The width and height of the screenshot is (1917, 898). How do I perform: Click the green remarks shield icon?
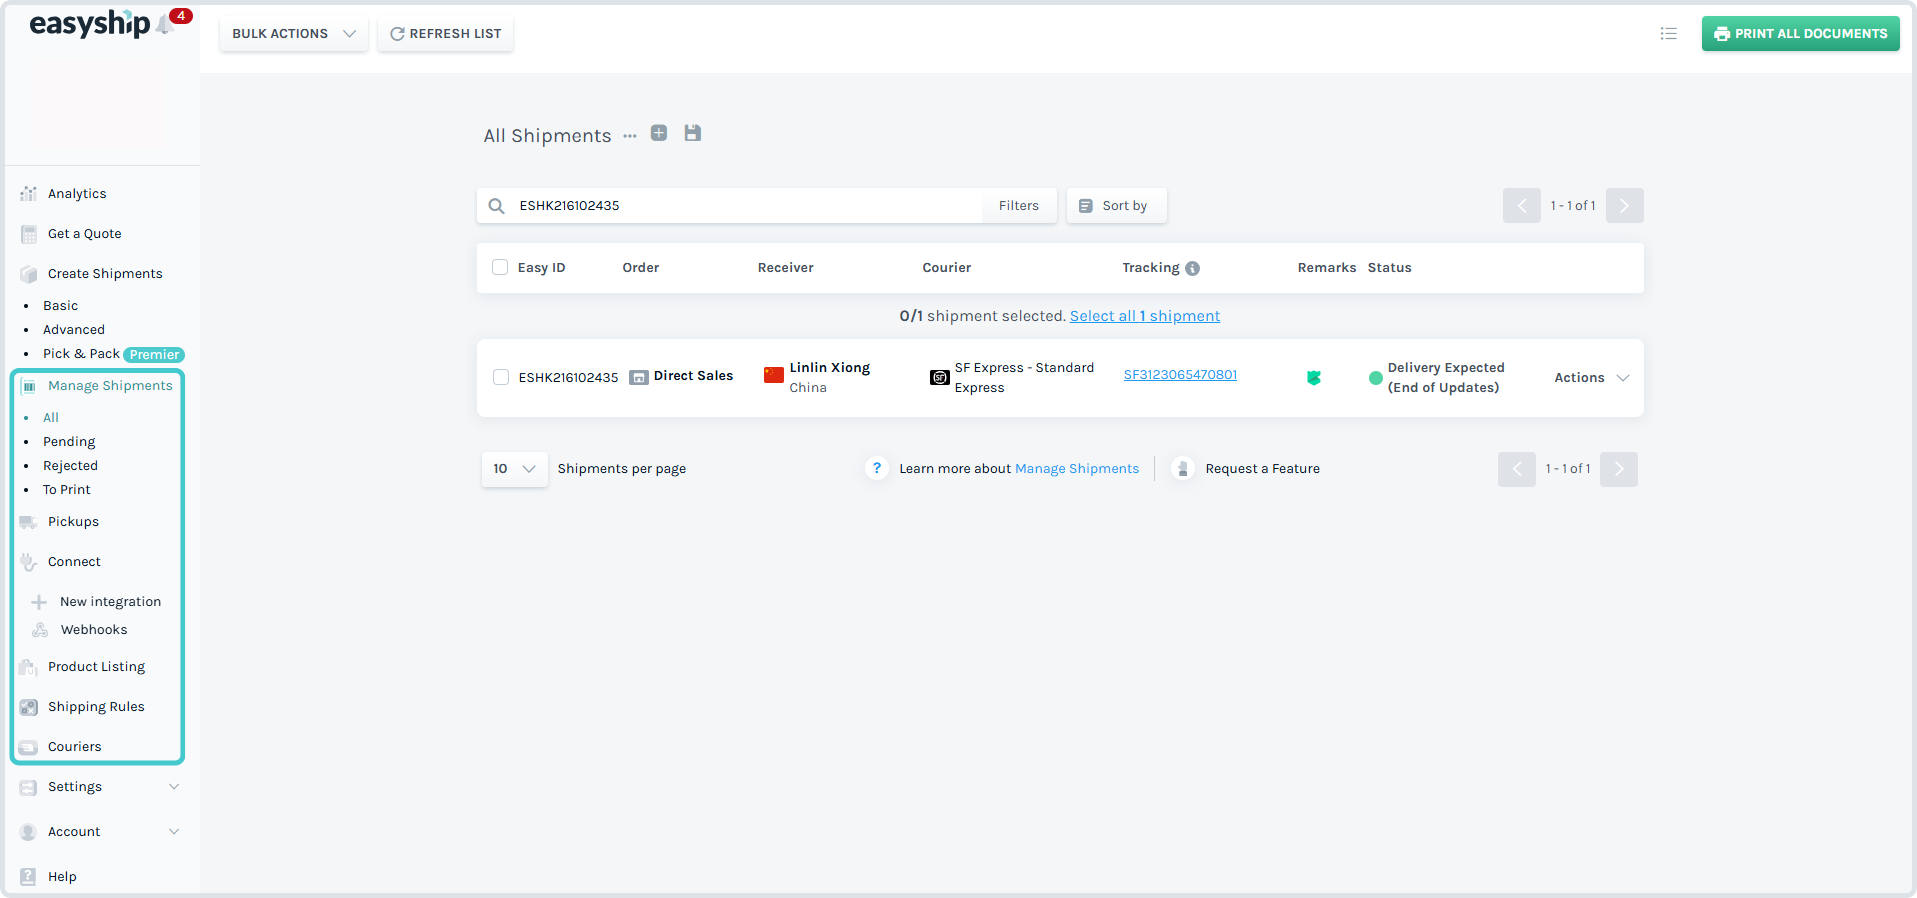click(x=1314, y=378)
